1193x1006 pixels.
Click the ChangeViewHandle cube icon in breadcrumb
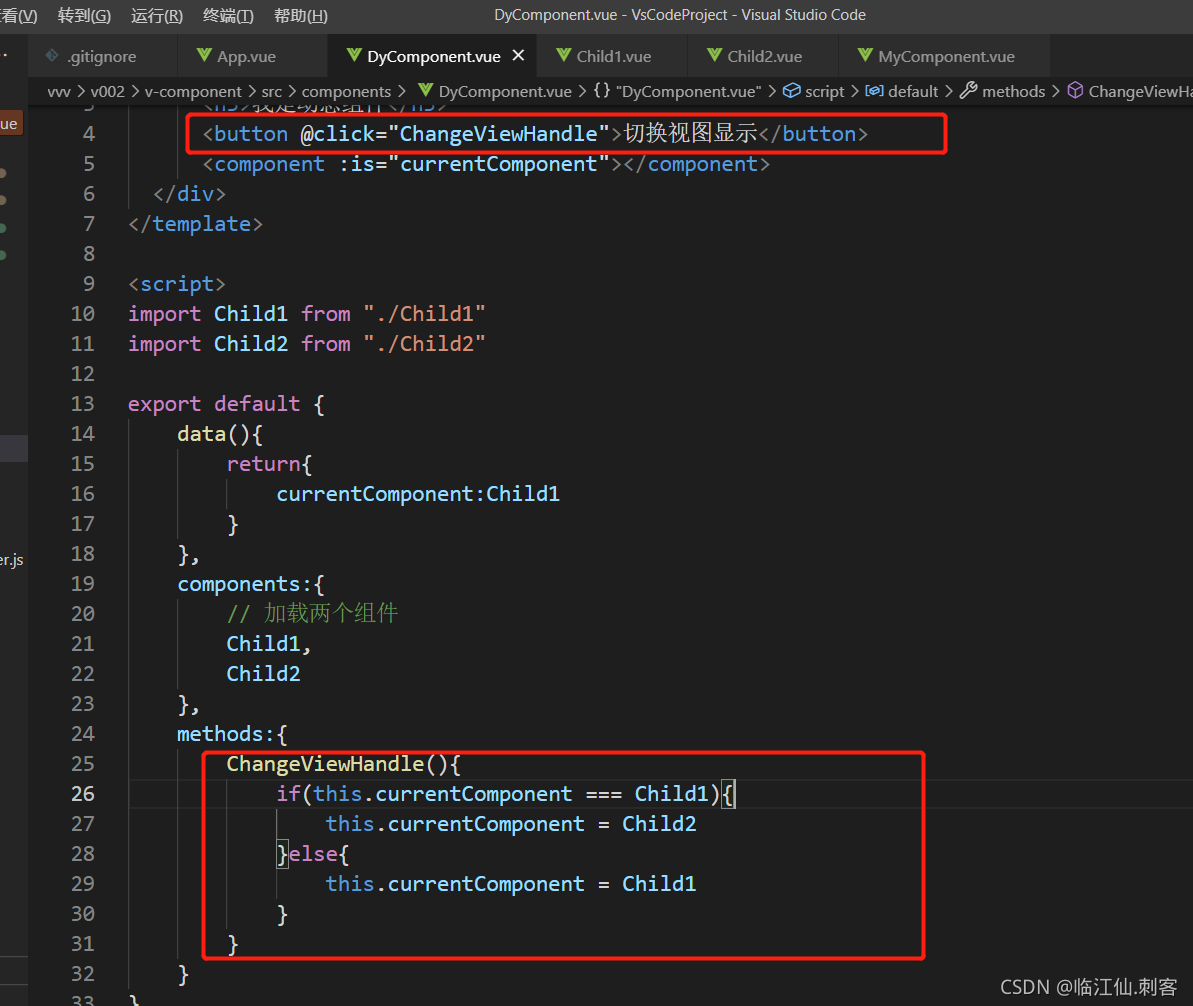pos(1075,91)
